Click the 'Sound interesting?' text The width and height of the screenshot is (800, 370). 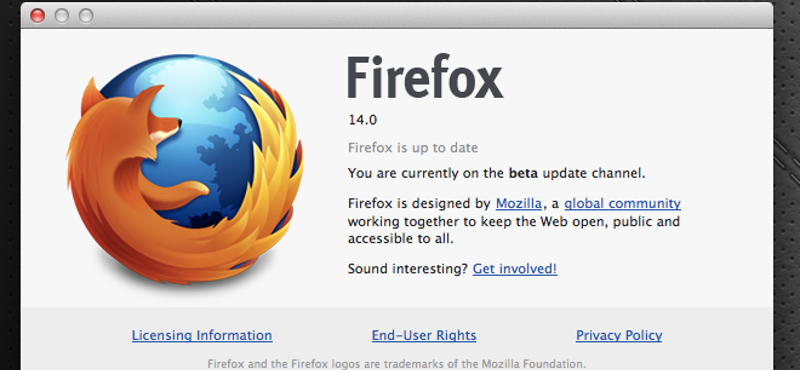(x=408, y=268)
